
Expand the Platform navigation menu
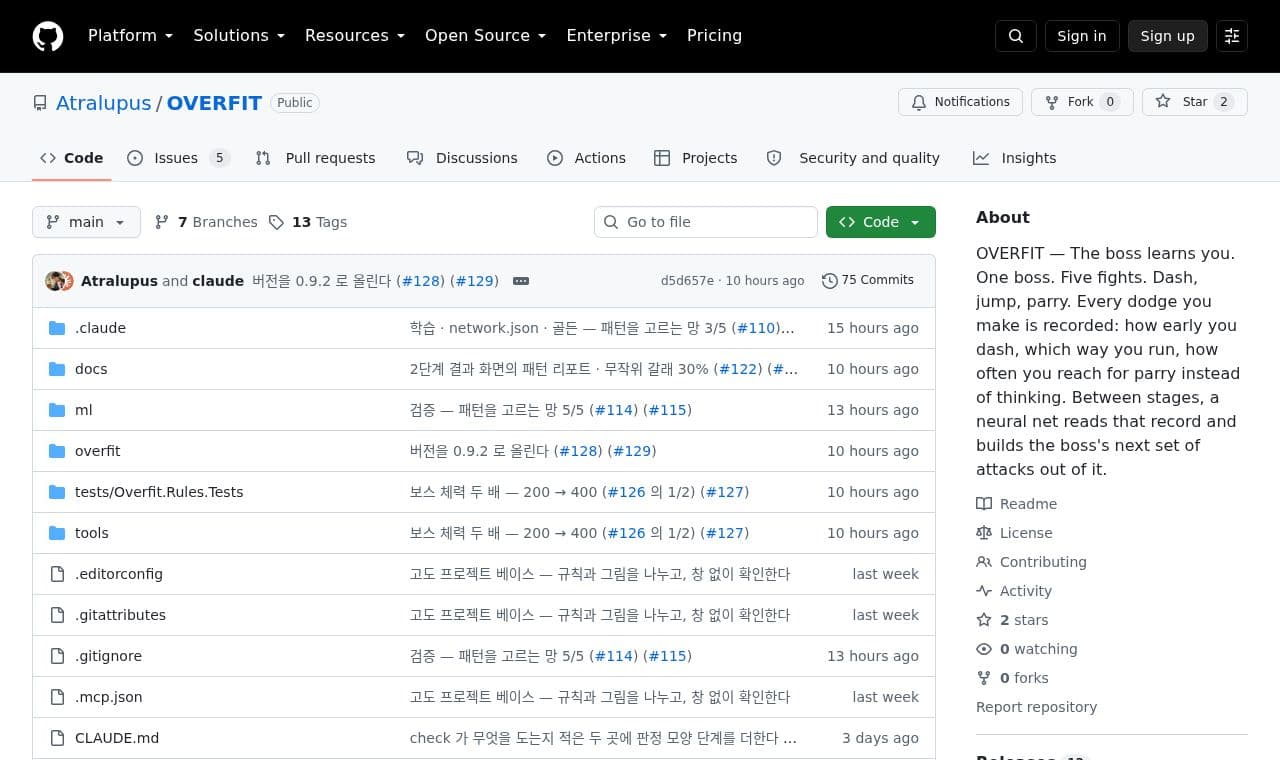click(x=130, y=36)
